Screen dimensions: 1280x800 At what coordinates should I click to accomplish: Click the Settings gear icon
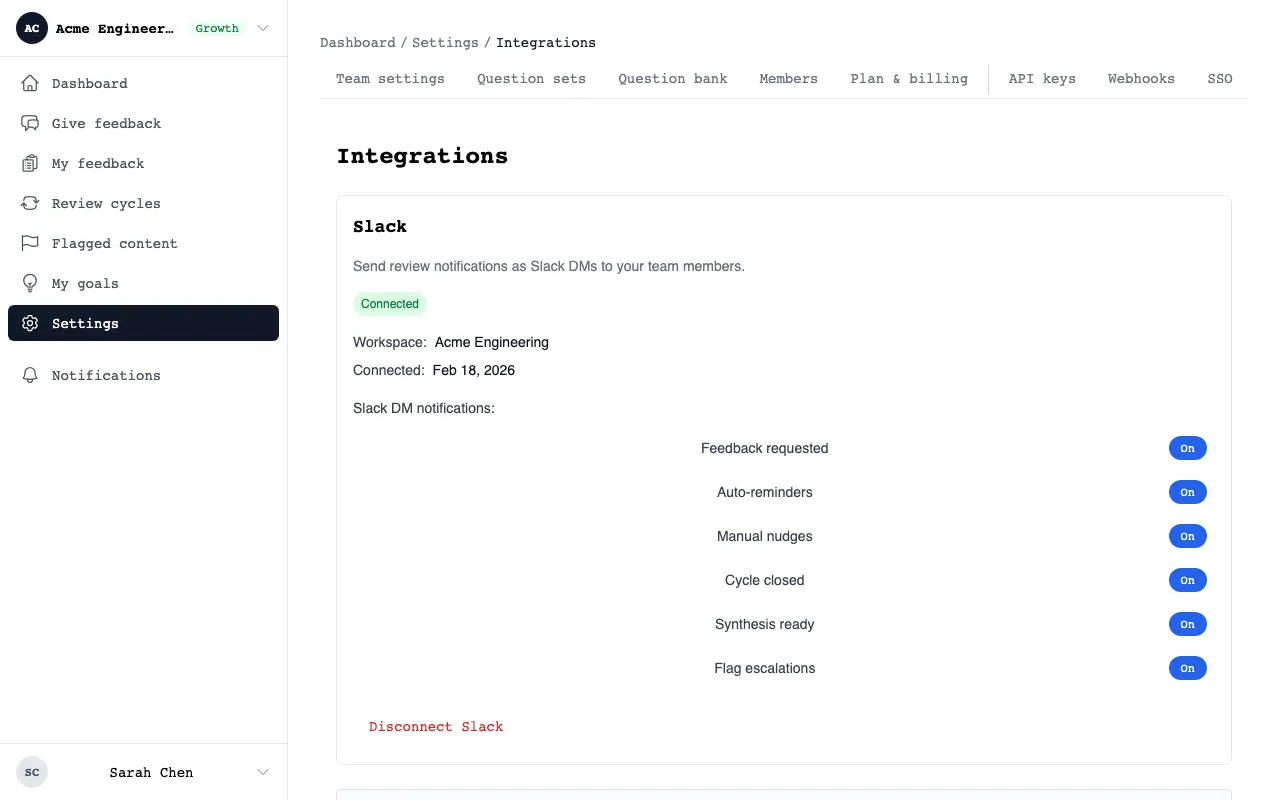coord(31,323)
